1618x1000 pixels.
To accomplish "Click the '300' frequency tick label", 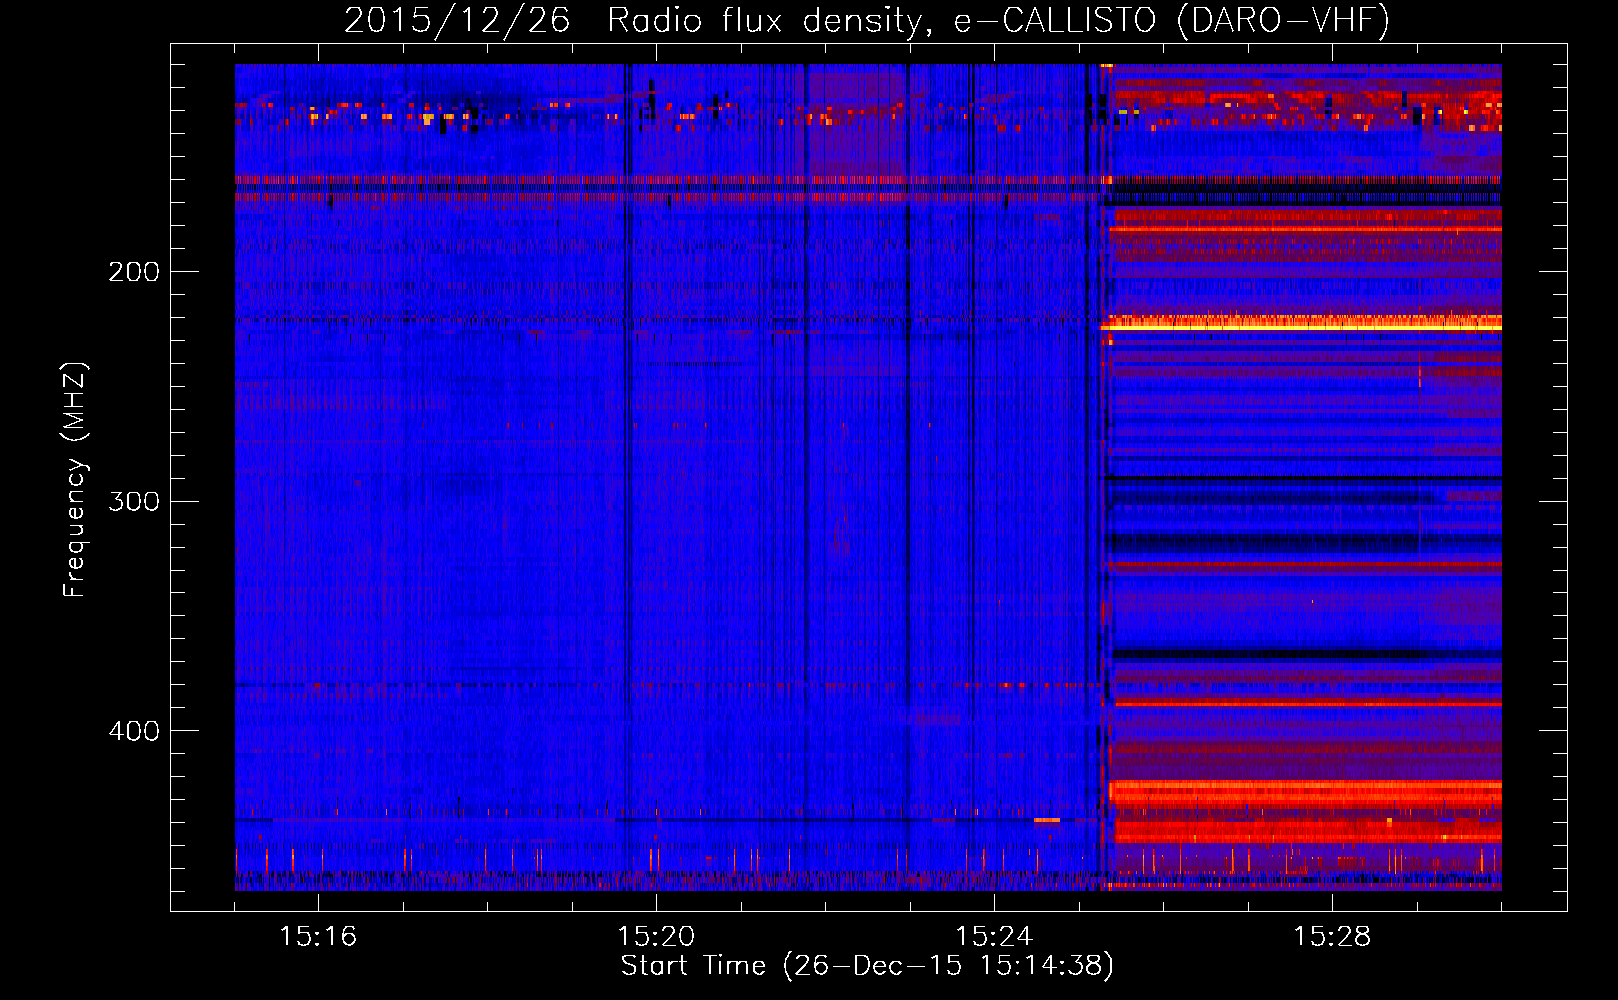I will 134,501.
